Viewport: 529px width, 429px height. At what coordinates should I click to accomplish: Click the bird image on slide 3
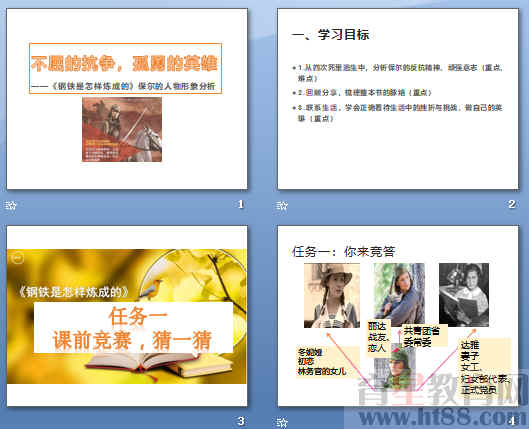pos(151,289)
